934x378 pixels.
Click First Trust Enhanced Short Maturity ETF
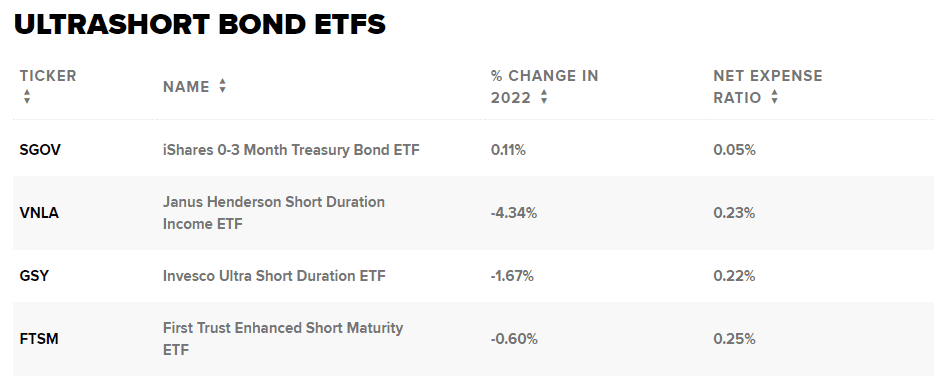click(x=283, y=339)
